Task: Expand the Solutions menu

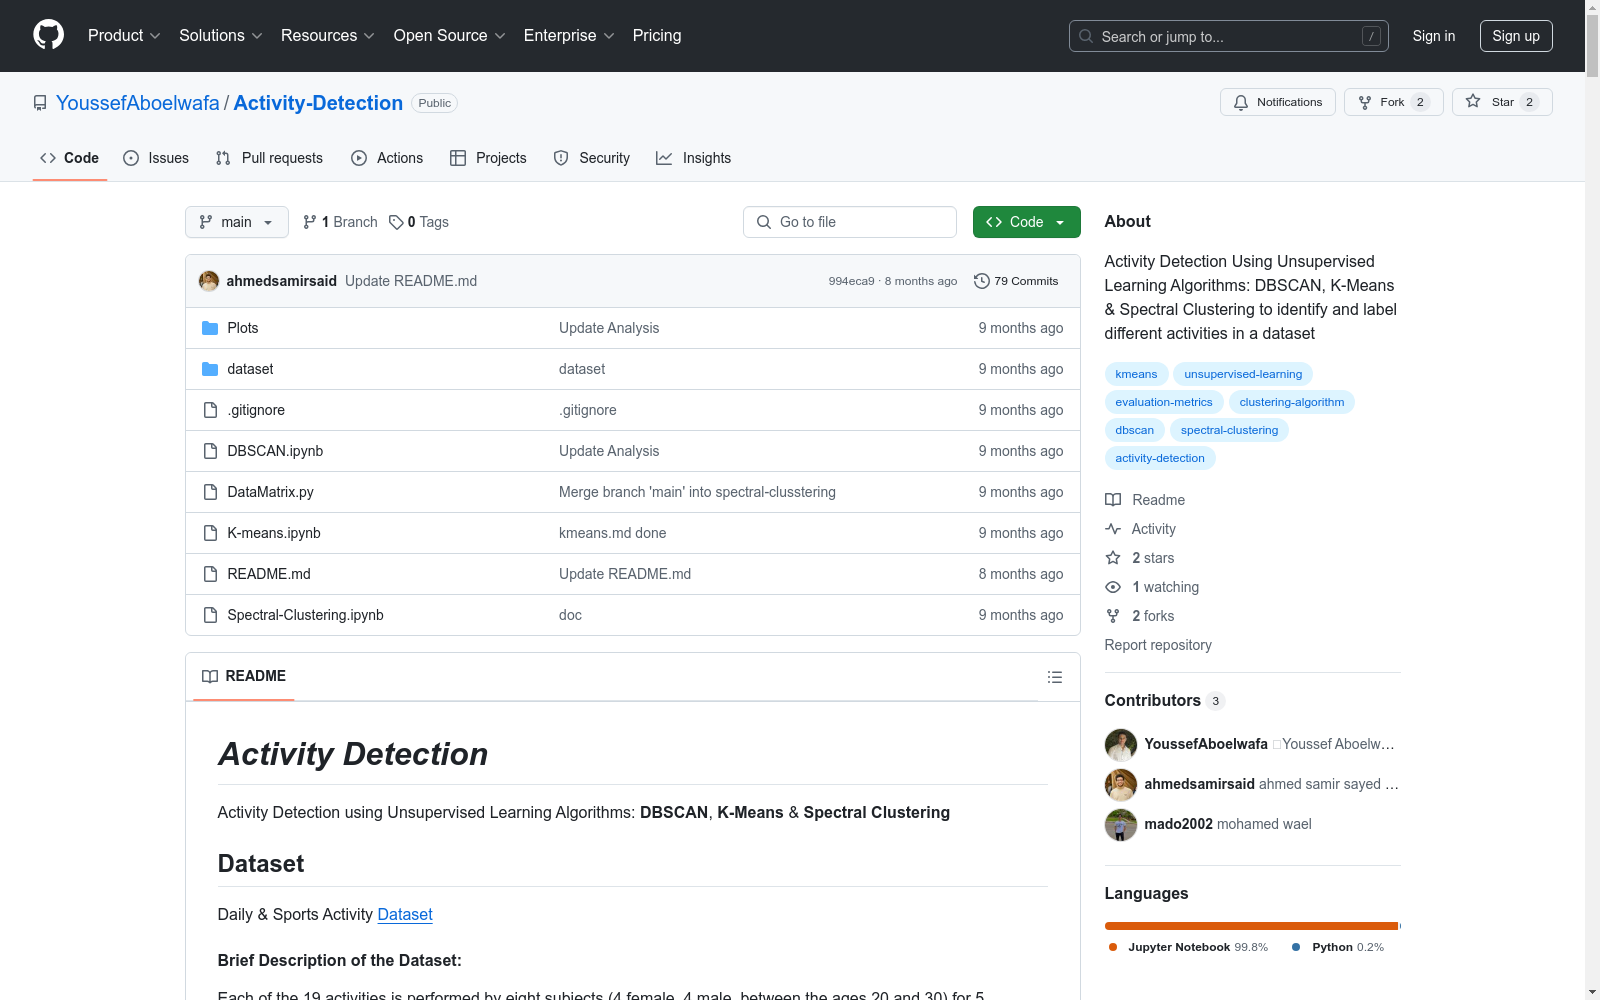Action: click(x=221, y=36)
